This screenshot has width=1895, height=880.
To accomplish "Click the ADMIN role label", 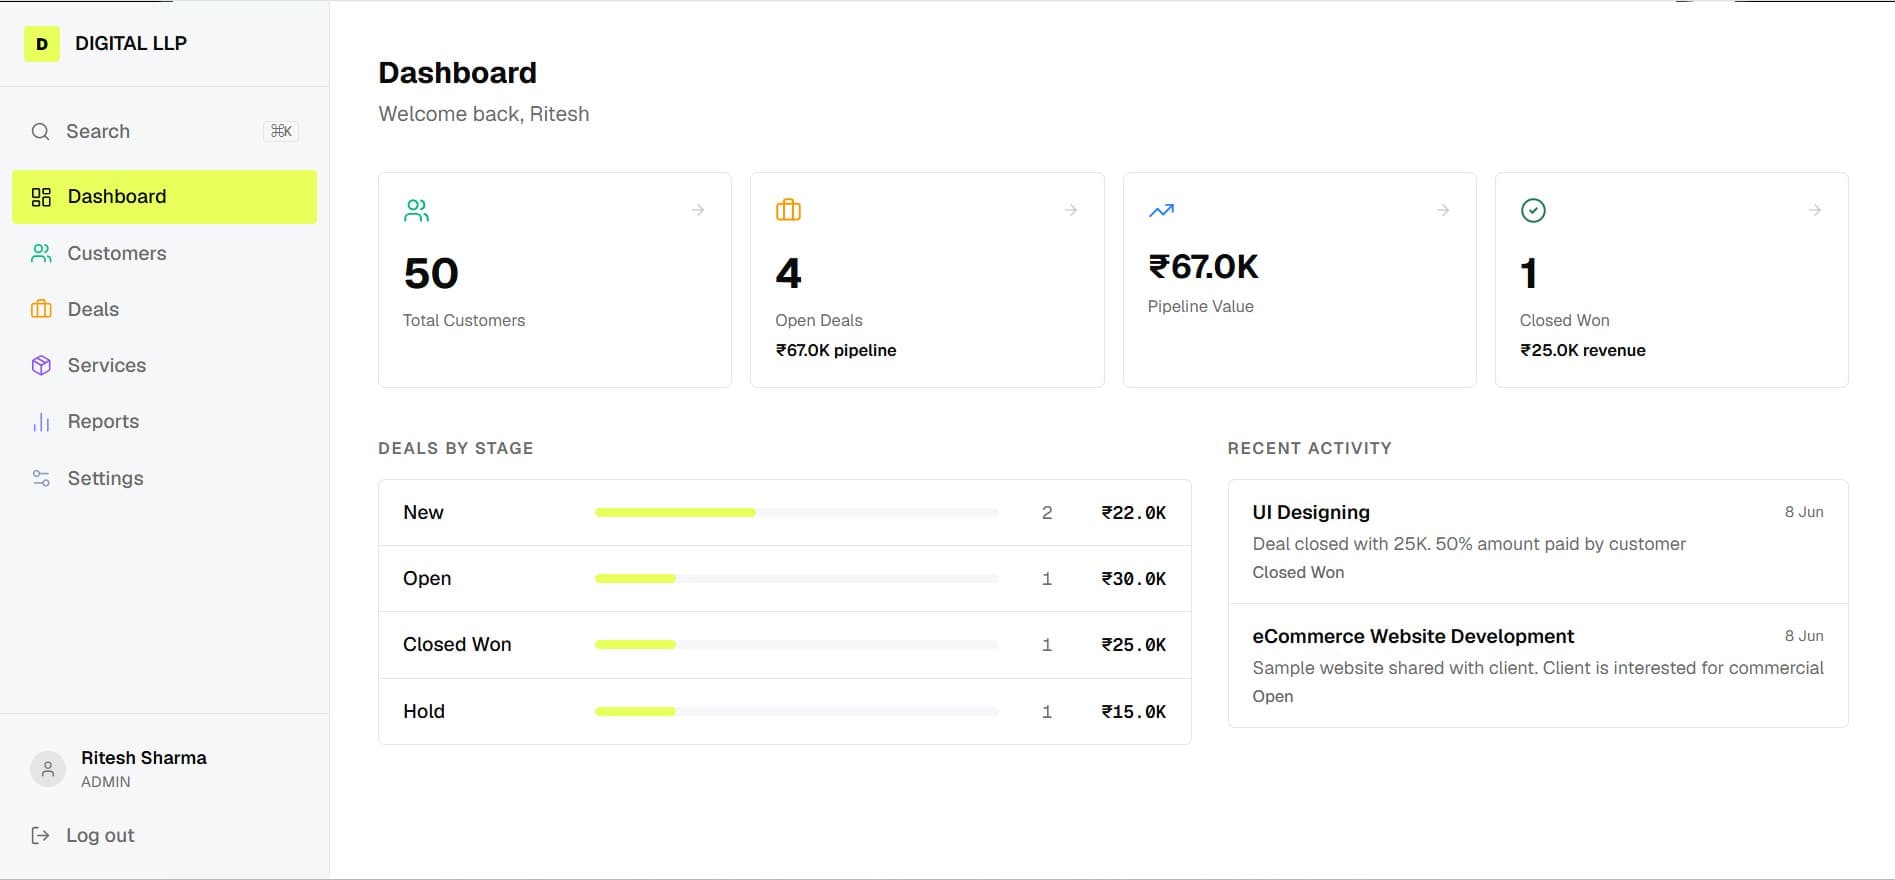I will click(x=106, y=782).
